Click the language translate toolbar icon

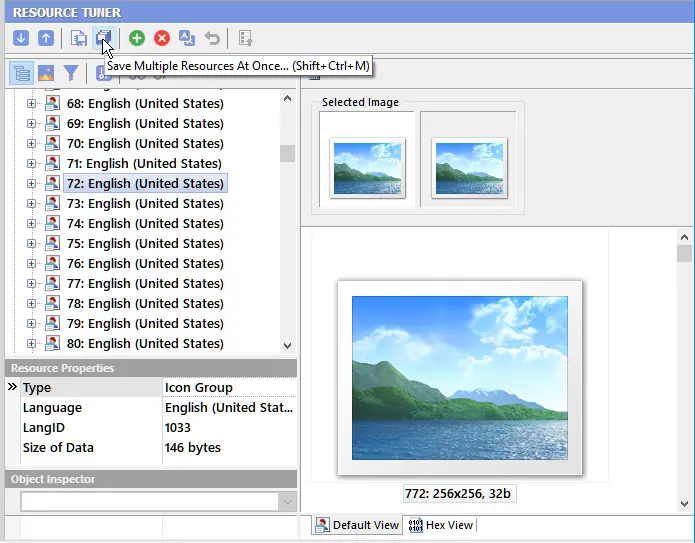coord(187,38)
